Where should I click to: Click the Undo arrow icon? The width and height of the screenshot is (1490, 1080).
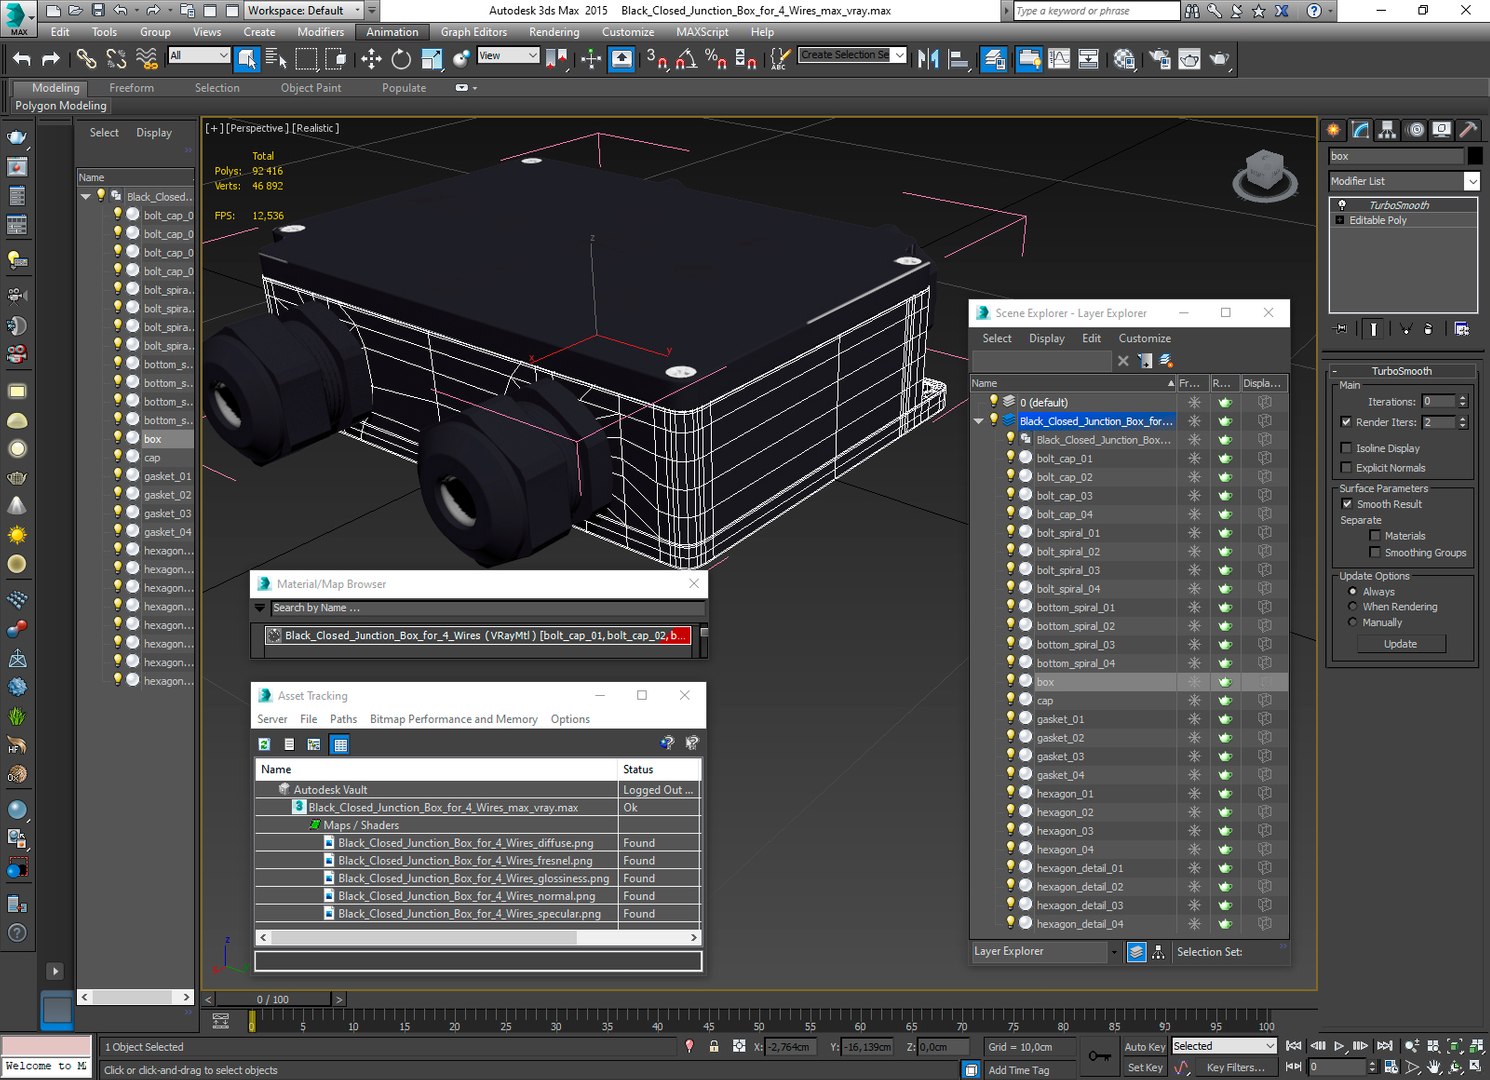[21, 59]
